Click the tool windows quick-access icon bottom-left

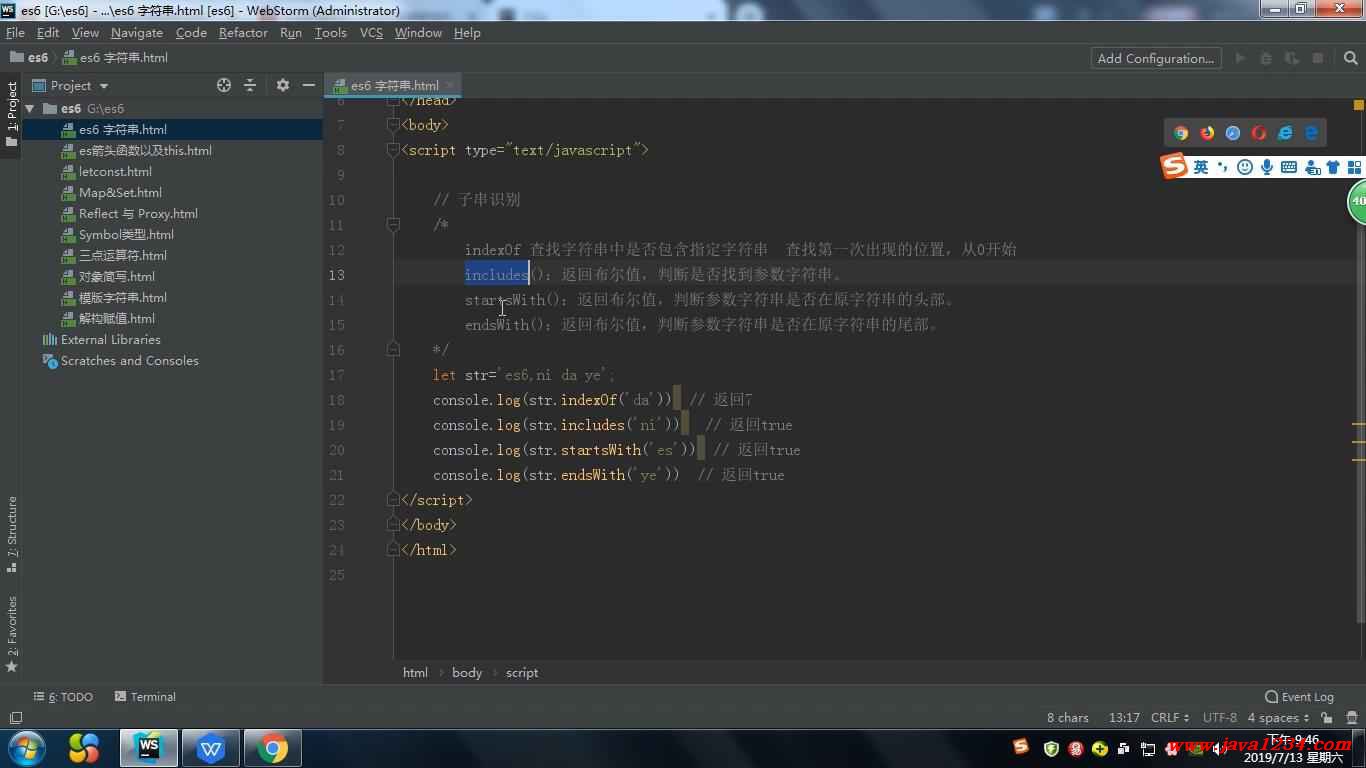tap(15, 718)
